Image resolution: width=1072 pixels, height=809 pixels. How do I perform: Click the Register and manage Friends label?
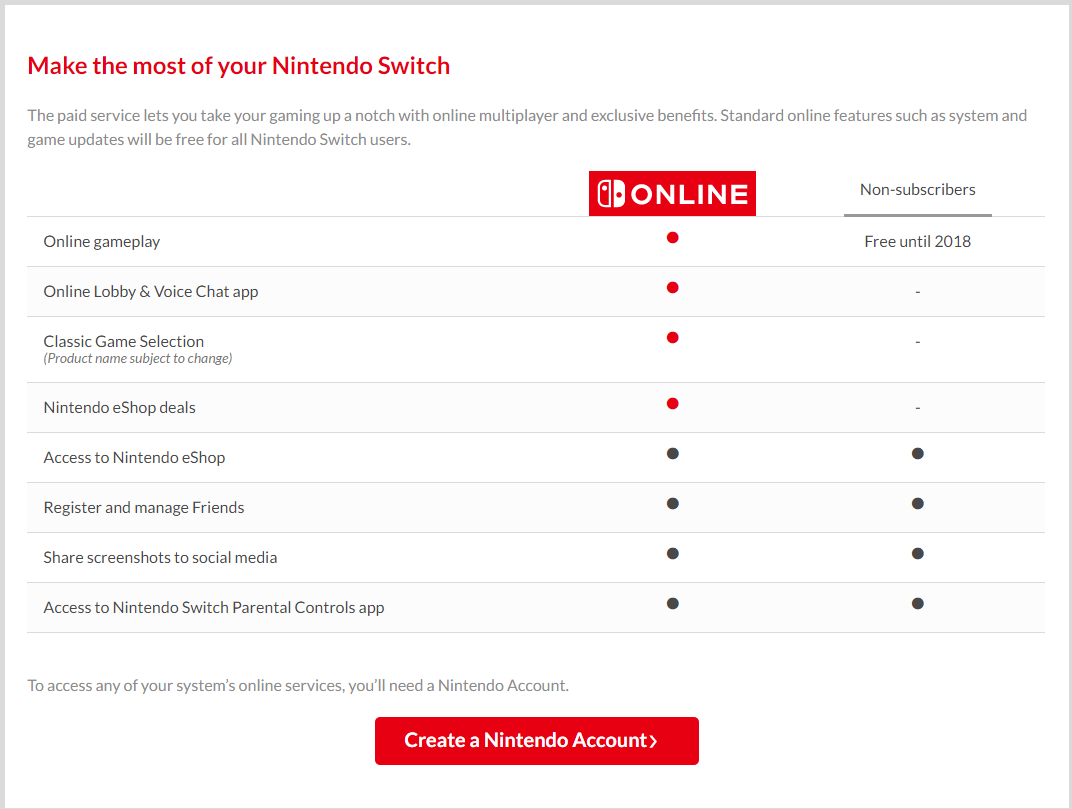click(x=144, y=508)
